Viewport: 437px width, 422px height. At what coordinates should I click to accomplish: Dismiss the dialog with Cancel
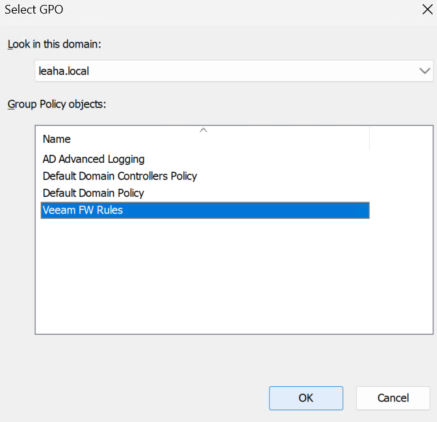tap(393, 398)
